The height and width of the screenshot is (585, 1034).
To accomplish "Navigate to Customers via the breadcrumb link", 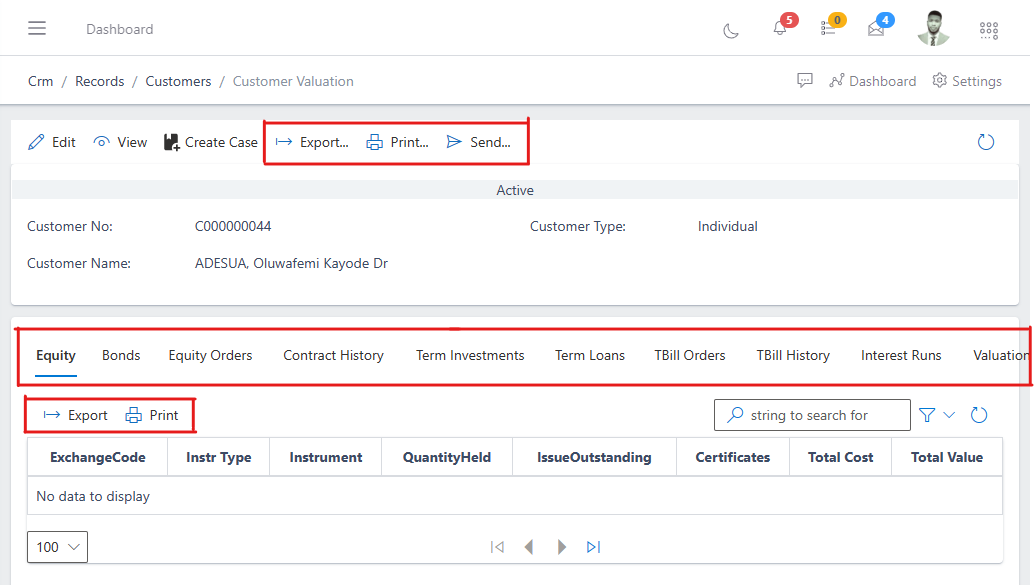I will (x=178, y=81).
